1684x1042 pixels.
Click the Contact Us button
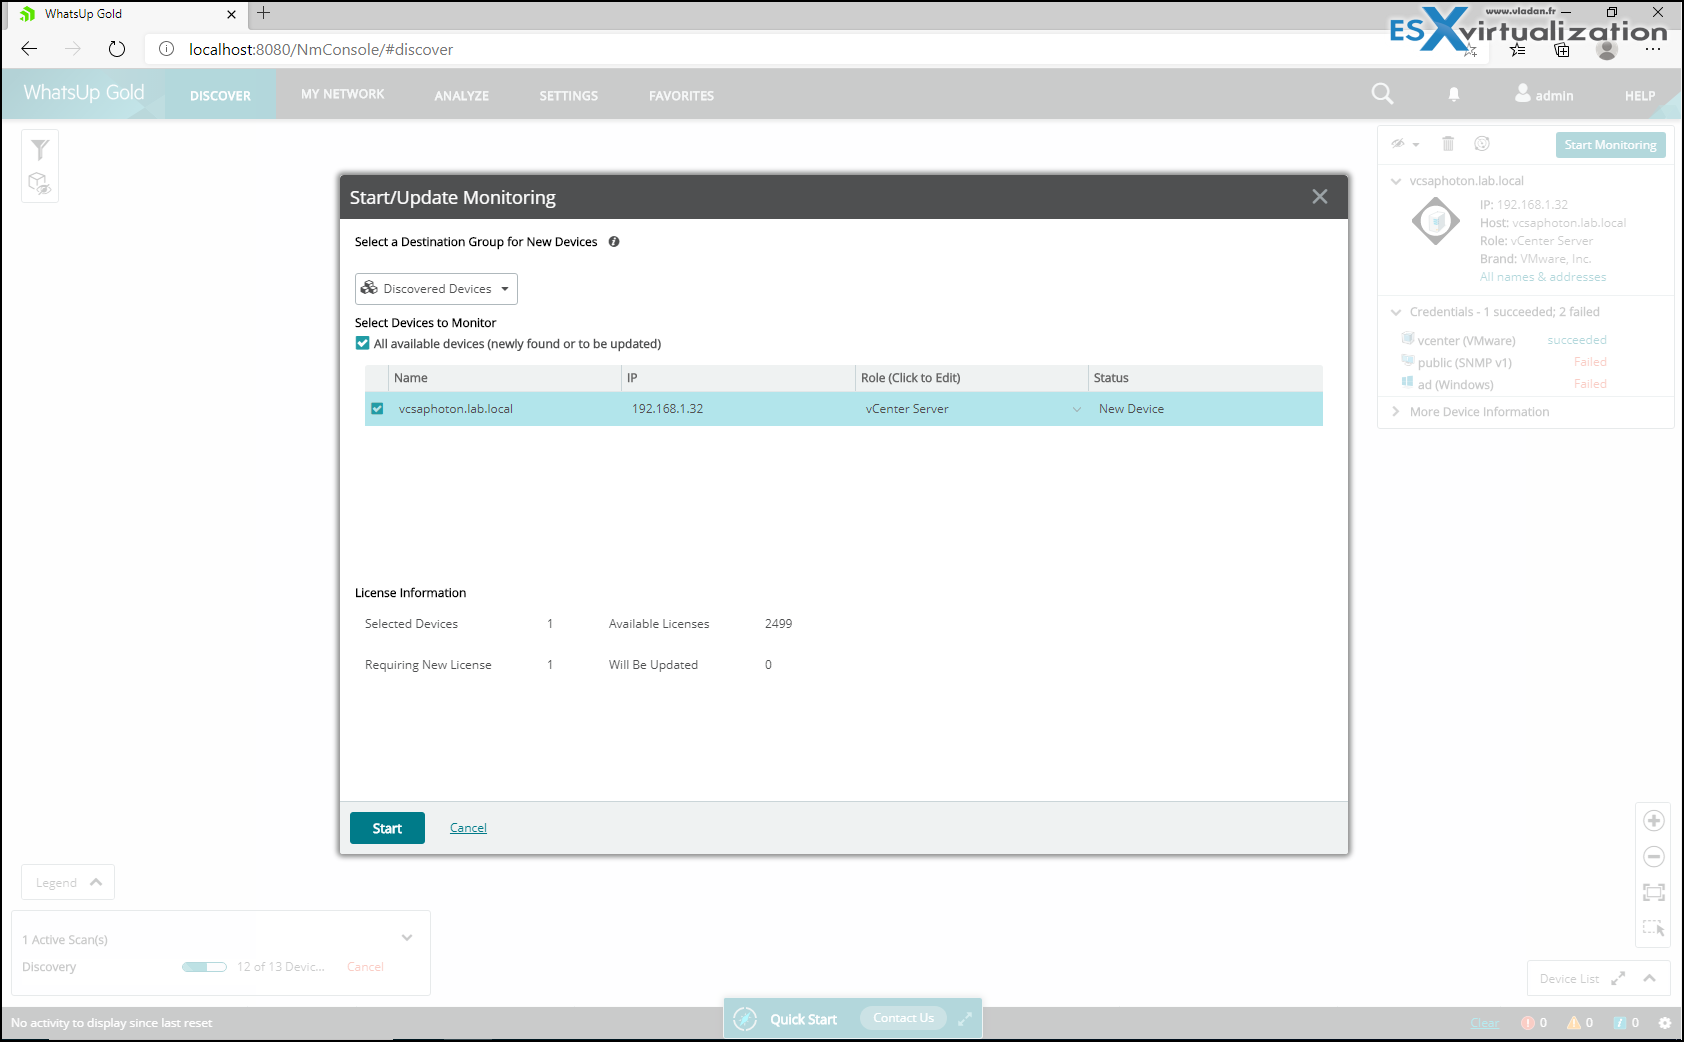pyautogui.click(x=903, y=1018)
